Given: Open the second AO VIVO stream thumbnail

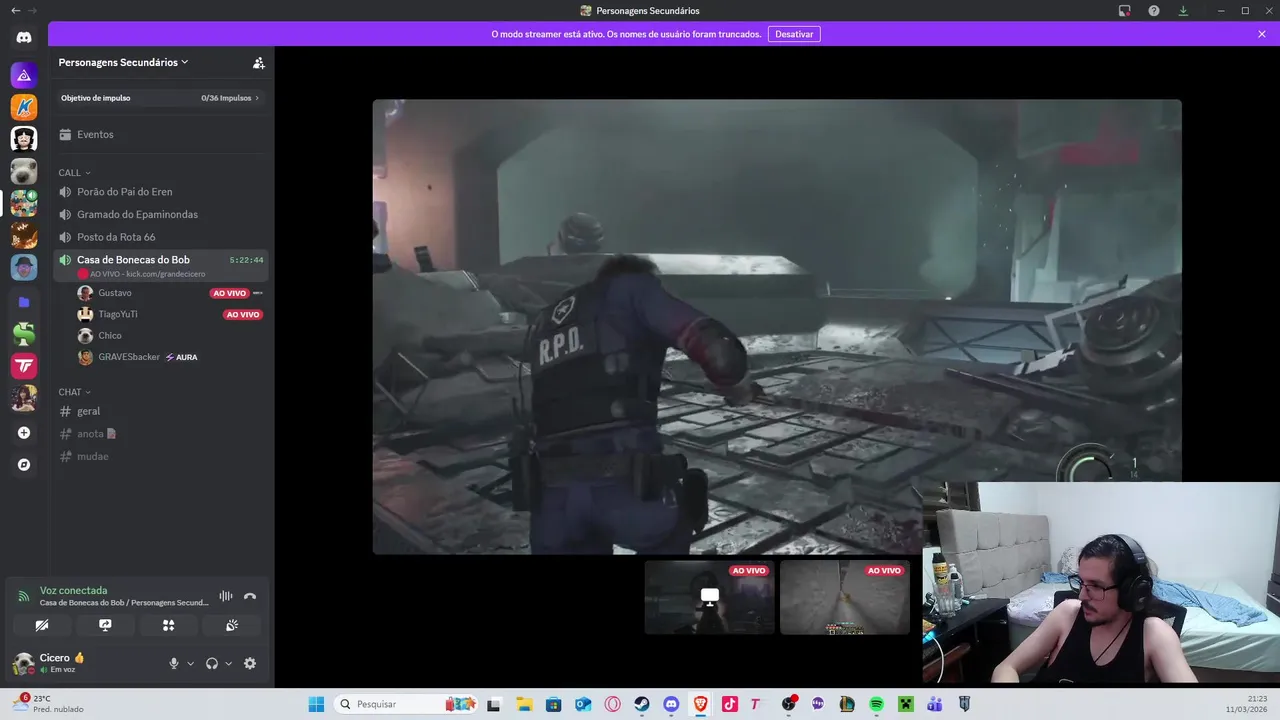Looking at the screenshot, I should [x=844, y=597].
